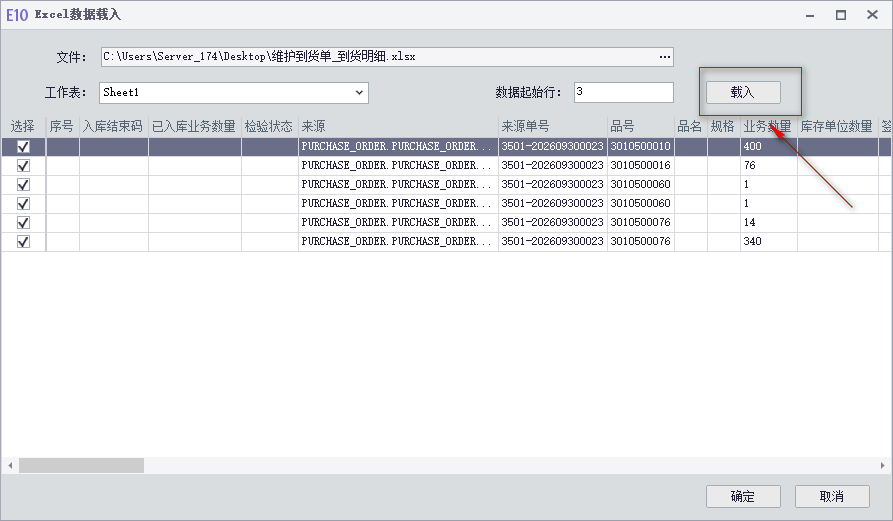Click the scrollbar left arrow
Image resolution: width=893 pixels, height=521 pixels.
tap(10, 466)
